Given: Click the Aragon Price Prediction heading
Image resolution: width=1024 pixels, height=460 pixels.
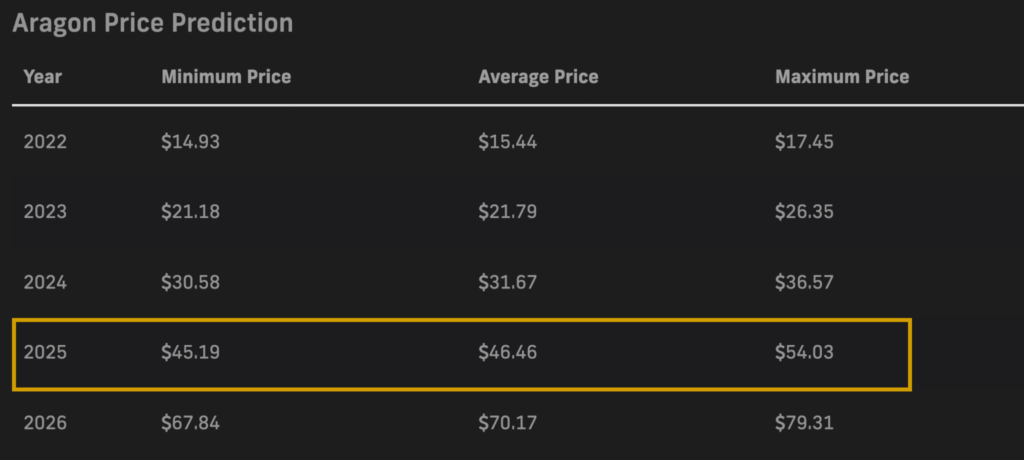Looking at the screenshot, I should [x=152, y=24].
